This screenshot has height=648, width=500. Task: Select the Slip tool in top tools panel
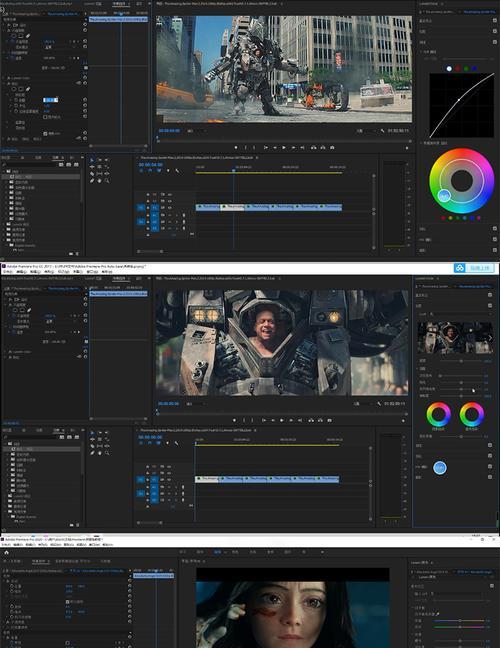pos(99,174)
